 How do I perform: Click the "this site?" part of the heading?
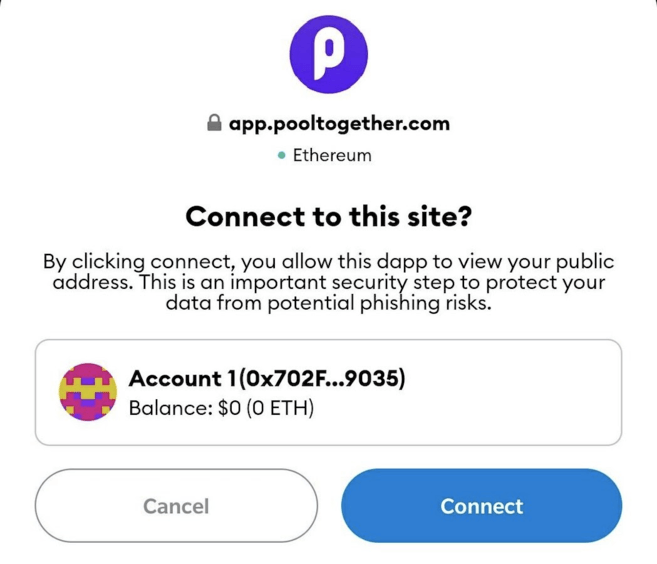pyautogui.click(x=412, y=216)
